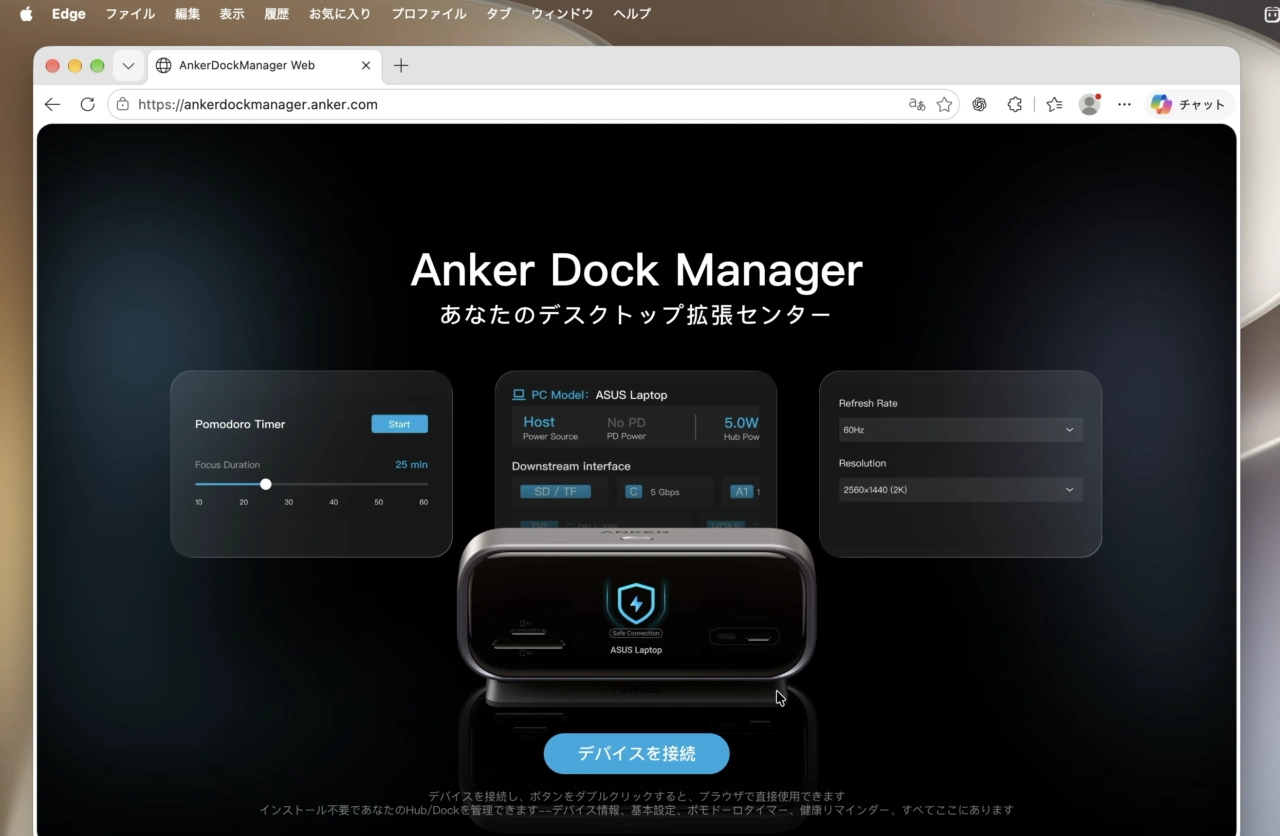
Task: Open the Apple menu
Action: point(26,14)
